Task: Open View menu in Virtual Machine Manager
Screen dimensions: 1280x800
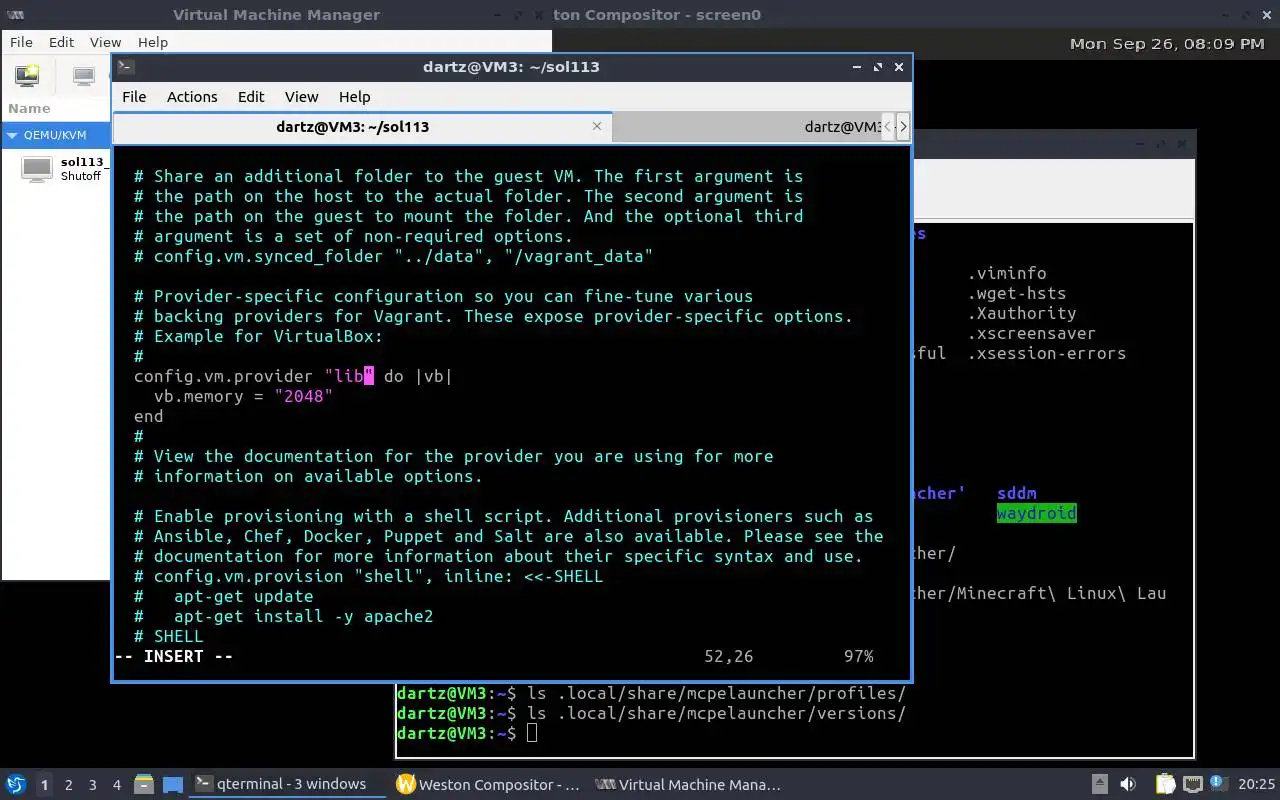Action: tap(105, 42)
